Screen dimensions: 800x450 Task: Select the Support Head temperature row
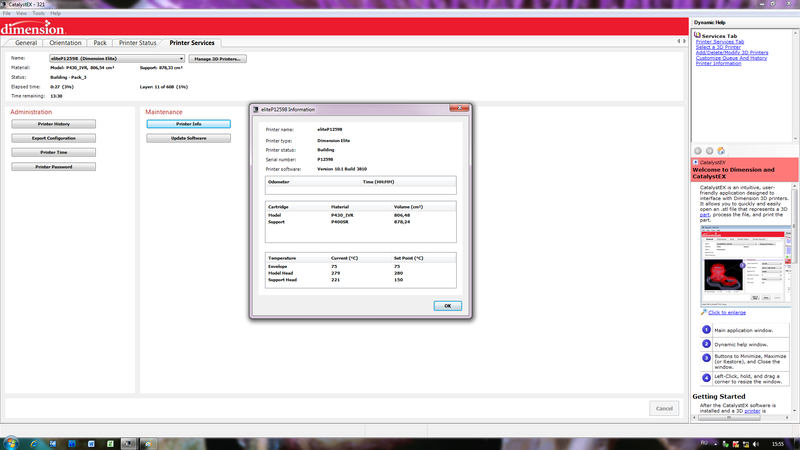click(360, 280)
